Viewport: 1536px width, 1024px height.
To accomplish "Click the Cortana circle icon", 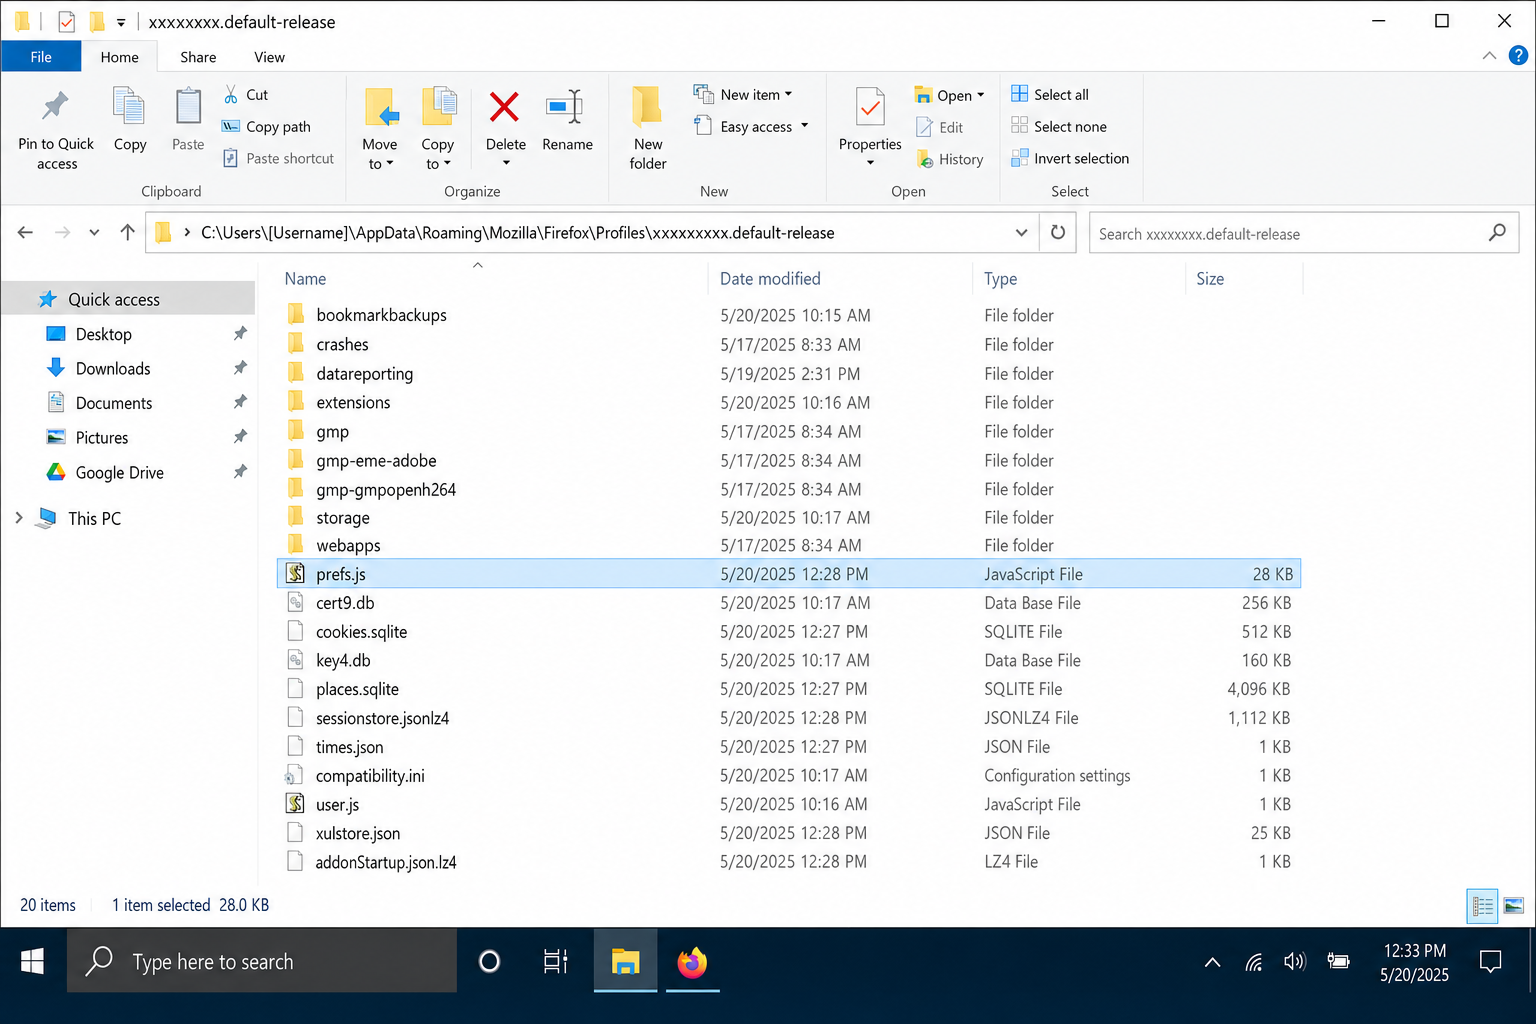I will (x=489, y=962).
